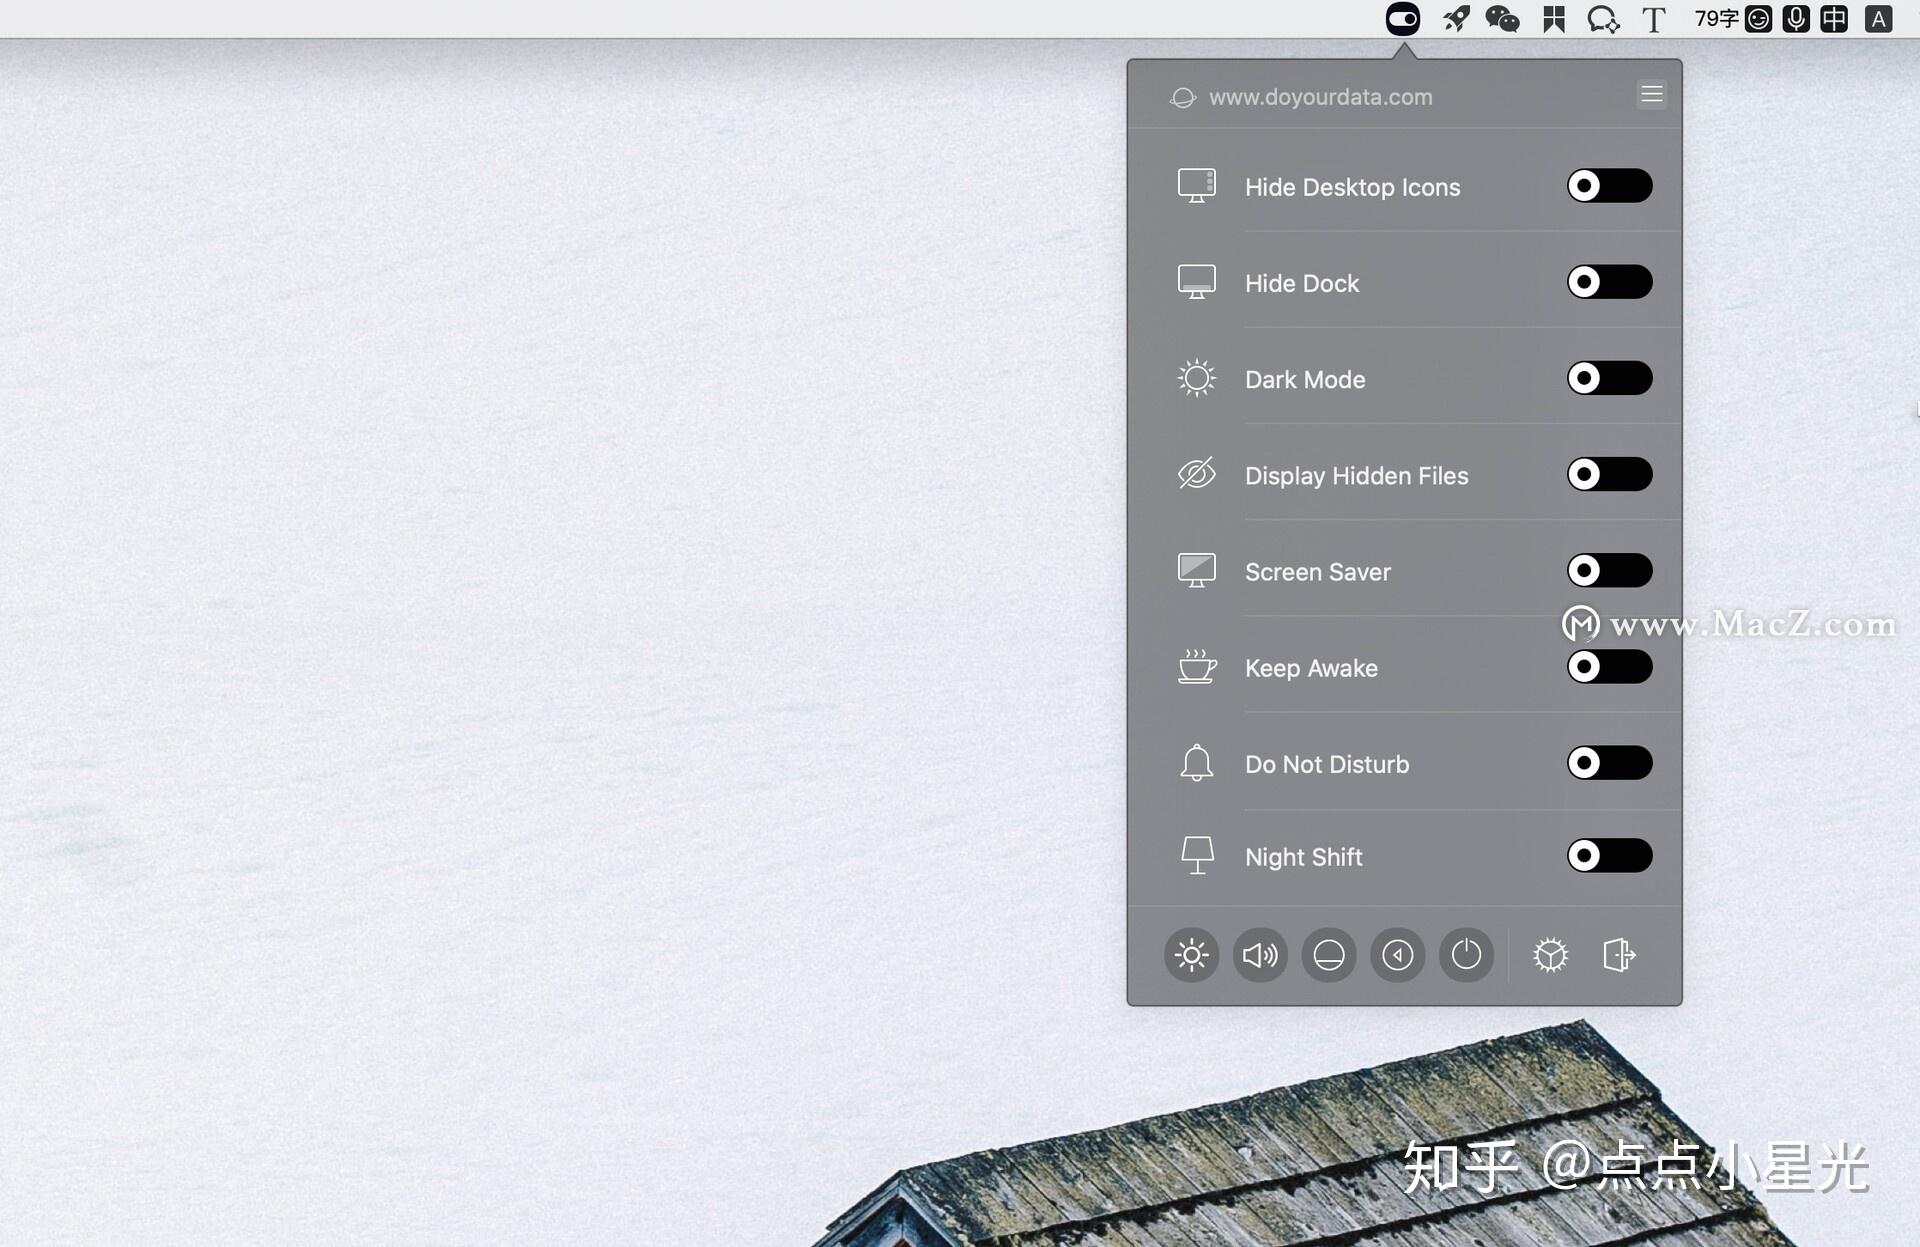
Task: Click the Do Not Disturb bell icon
Action: 1196,762
